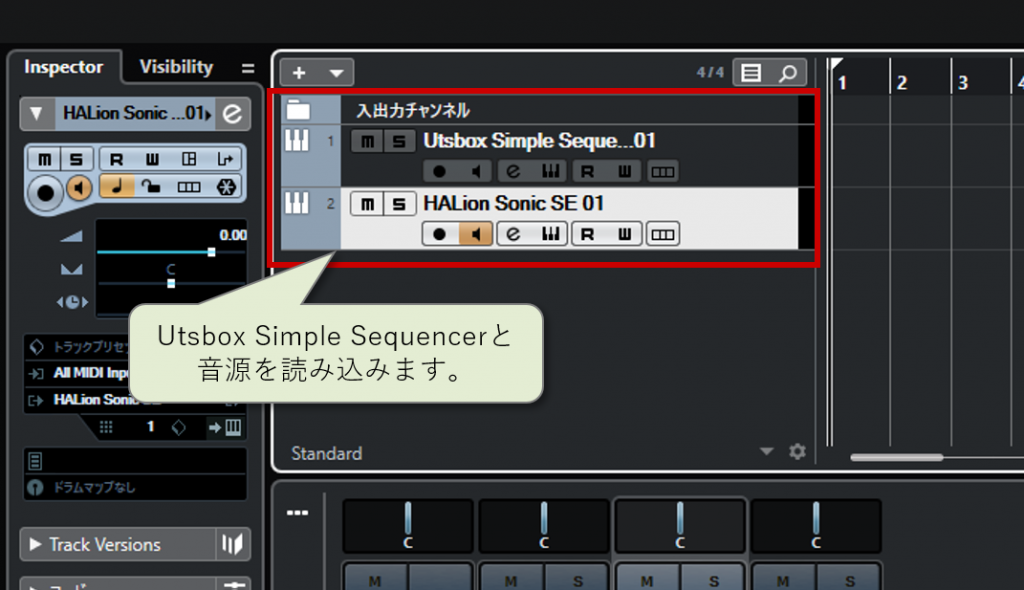Adjust the pan slider marked C

171,283
